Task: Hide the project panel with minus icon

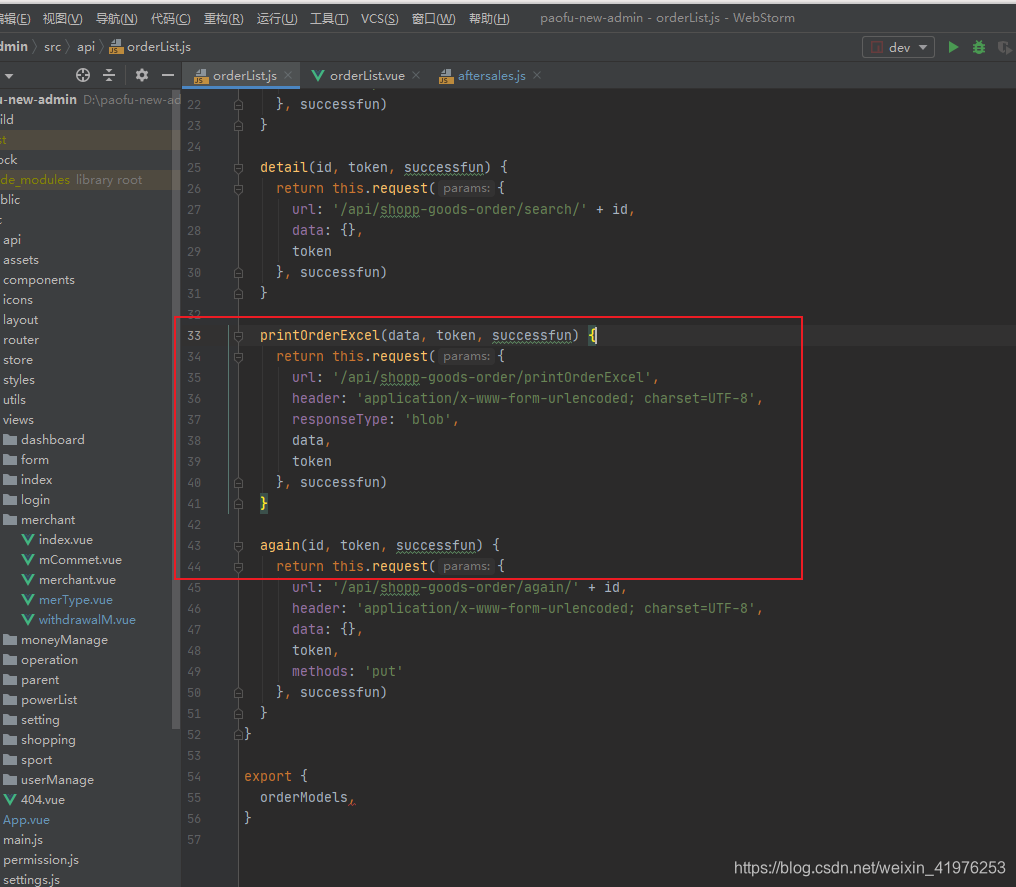Action: pos(168,75)
